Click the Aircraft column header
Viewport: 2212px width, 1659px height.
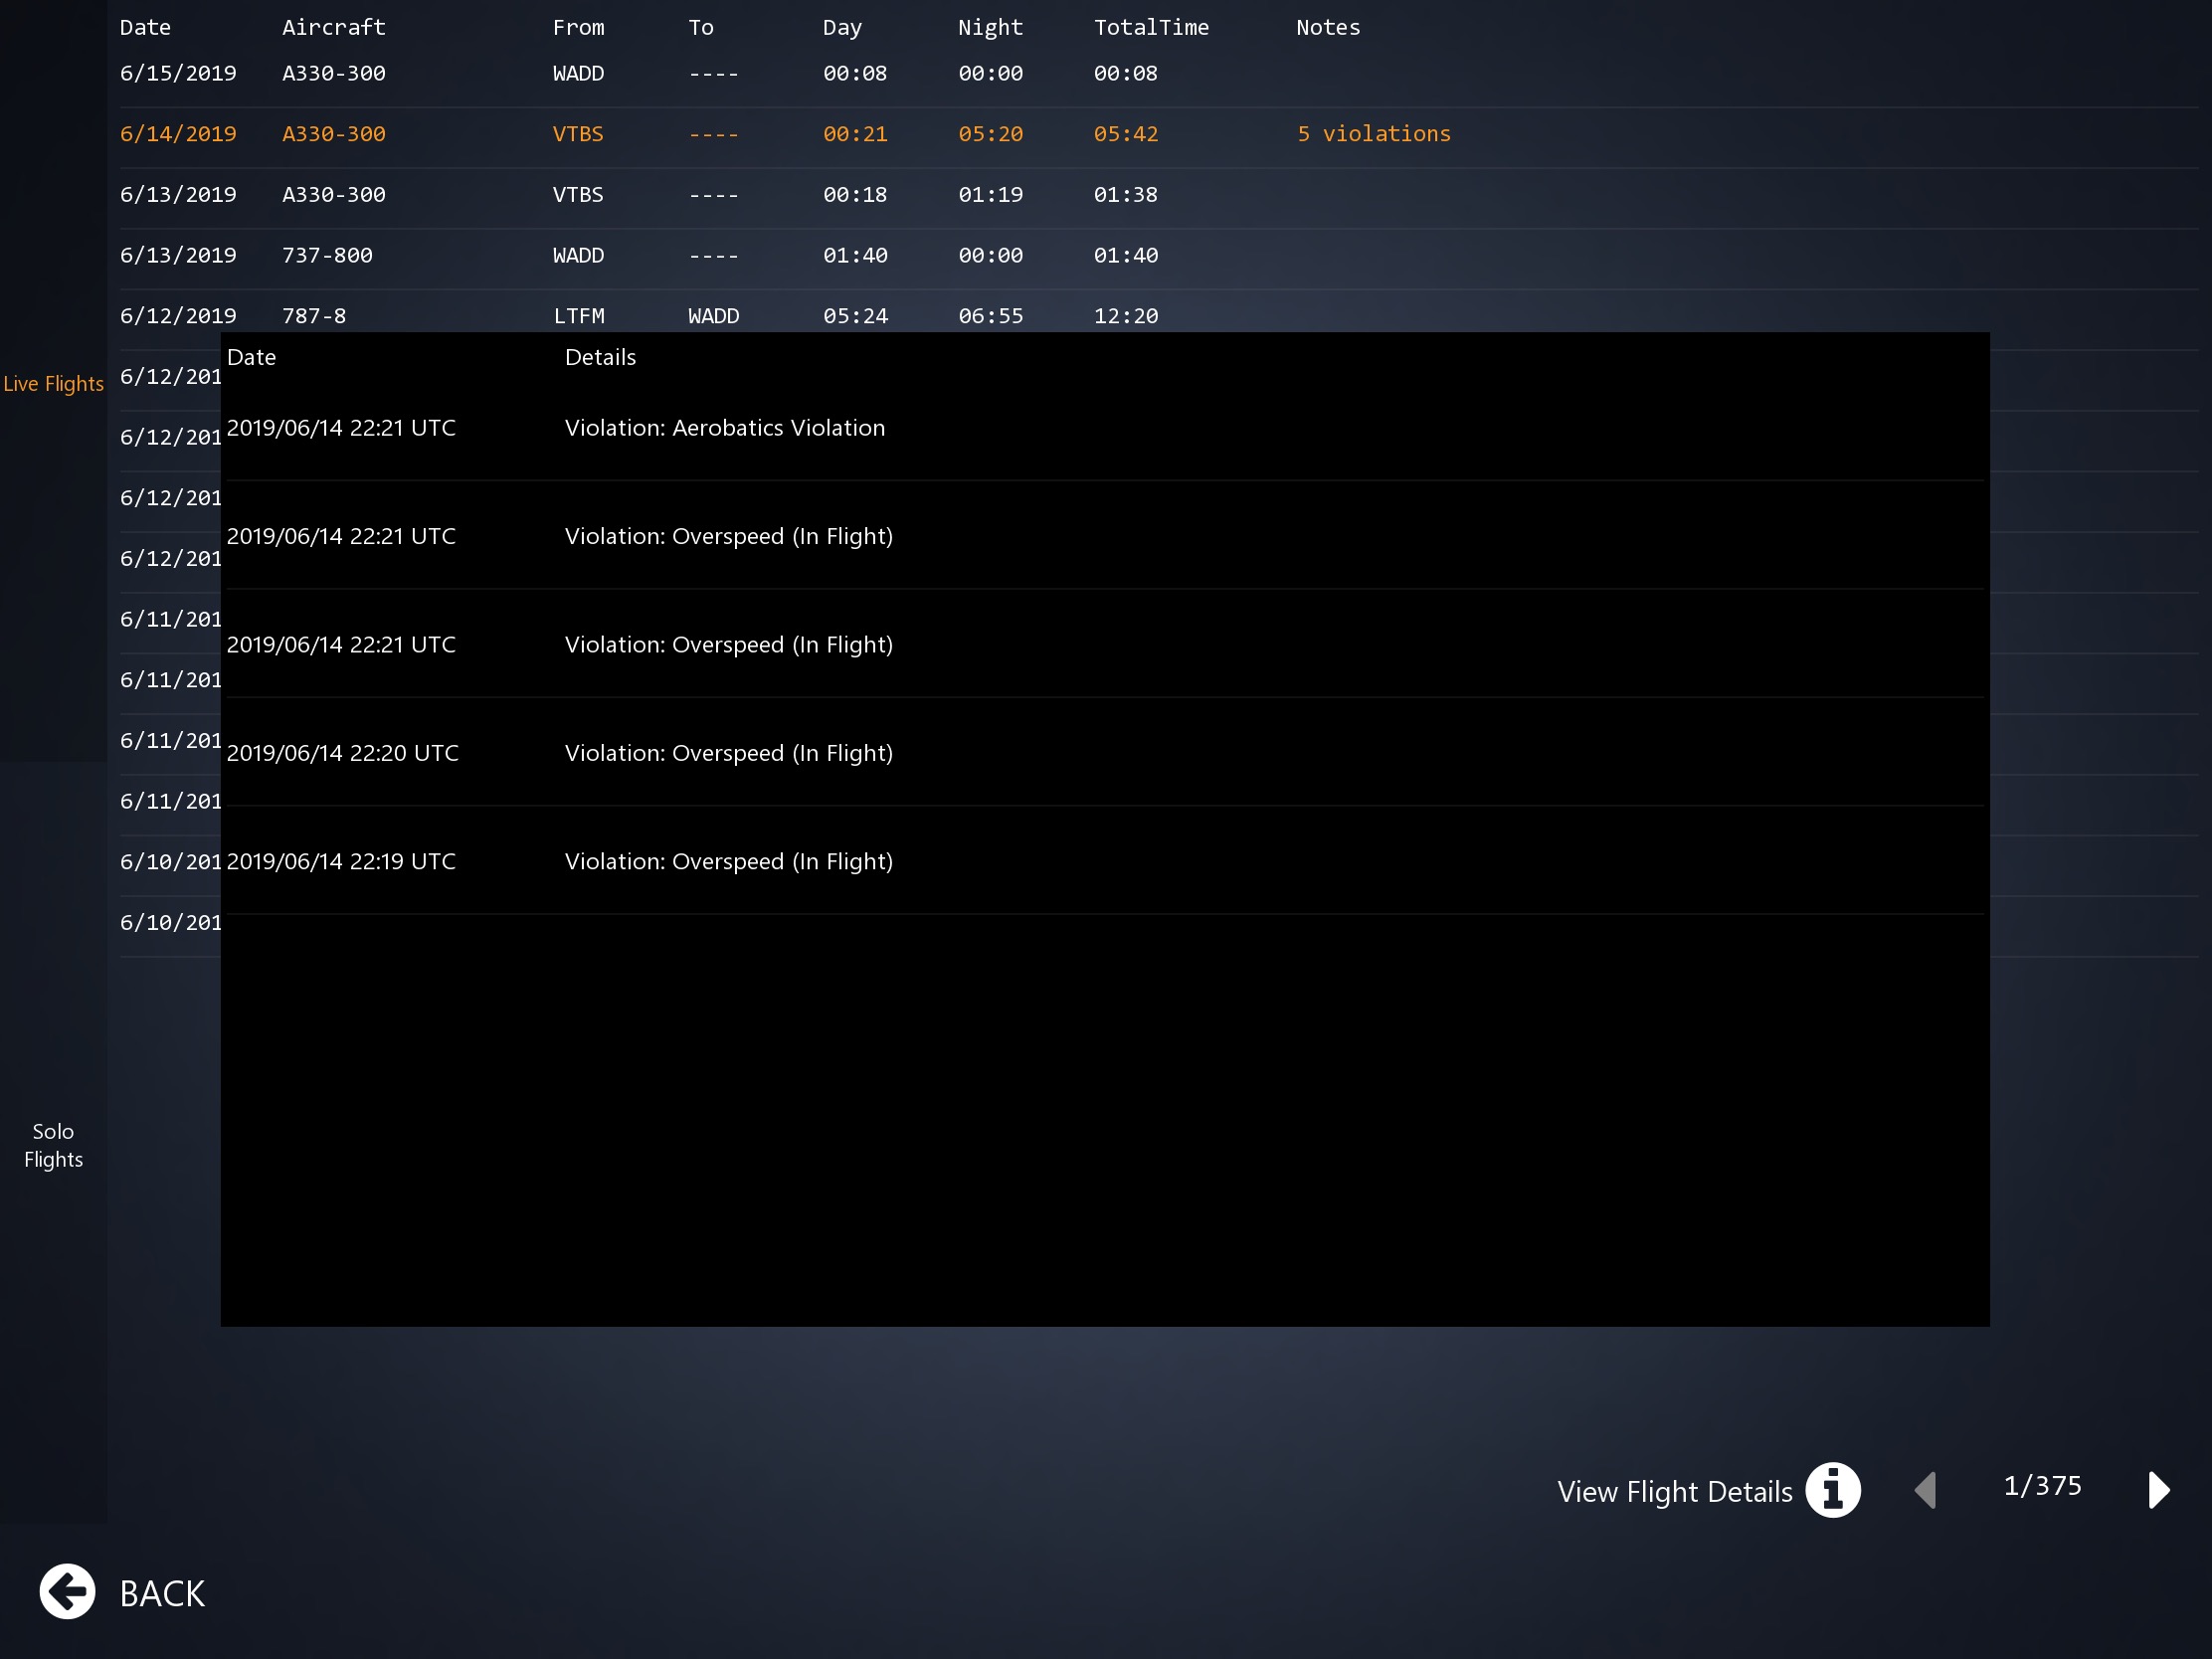[x=334, y=27]
